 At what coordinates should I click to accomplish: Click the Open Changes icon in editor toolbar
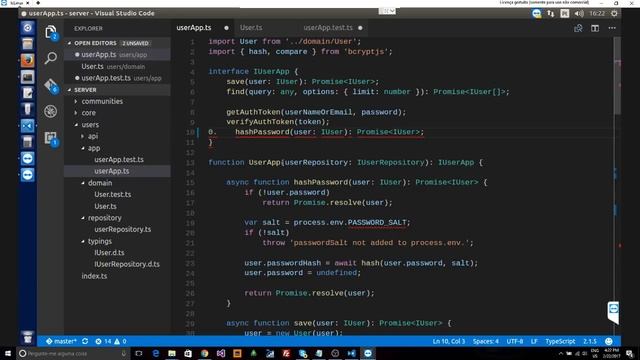578,28
